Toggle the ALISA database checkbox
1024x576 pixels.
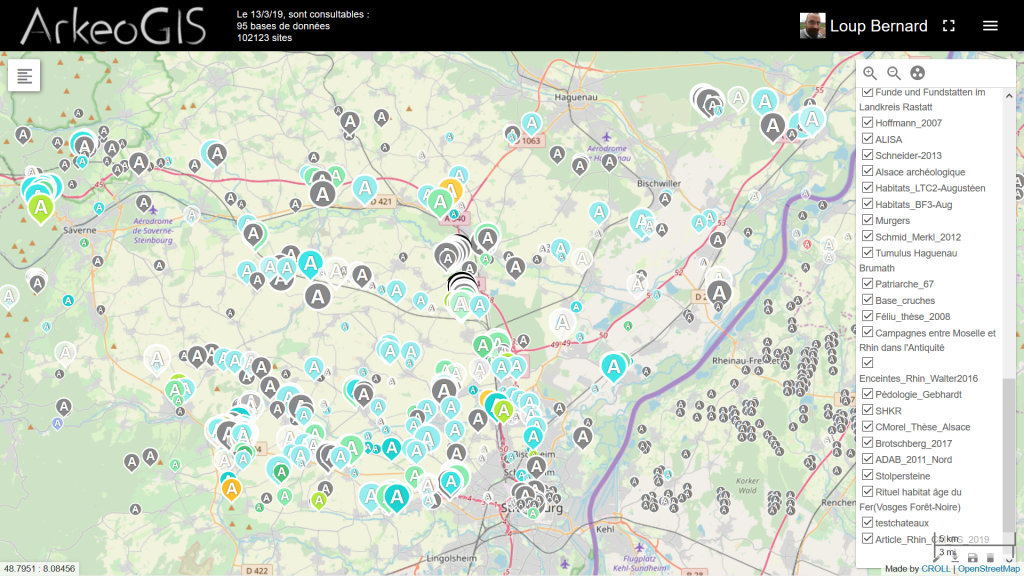pos(867,138)
